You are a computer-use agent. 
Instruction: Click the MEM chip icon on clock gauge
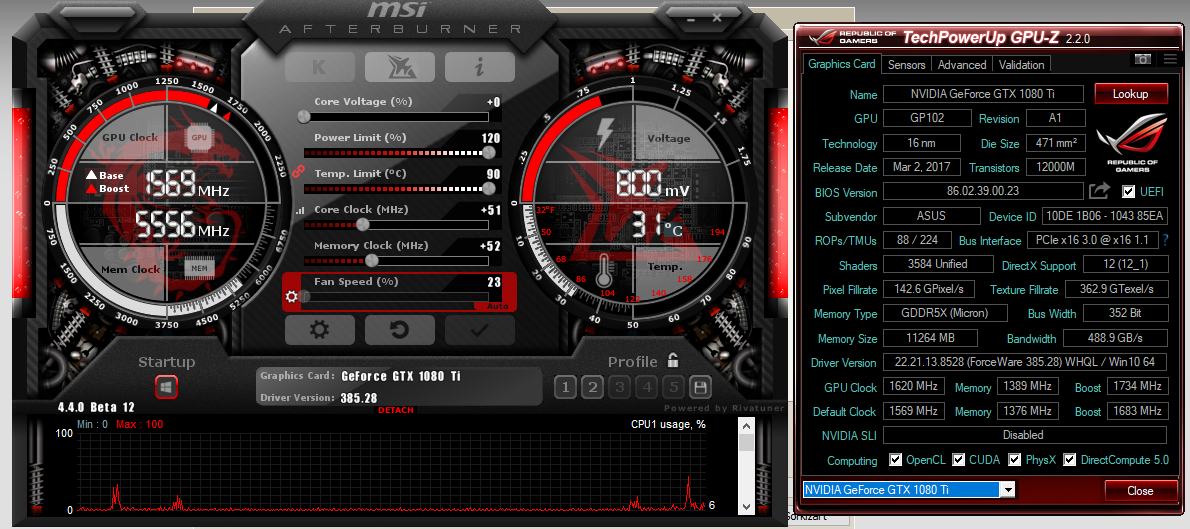point(199,268)
